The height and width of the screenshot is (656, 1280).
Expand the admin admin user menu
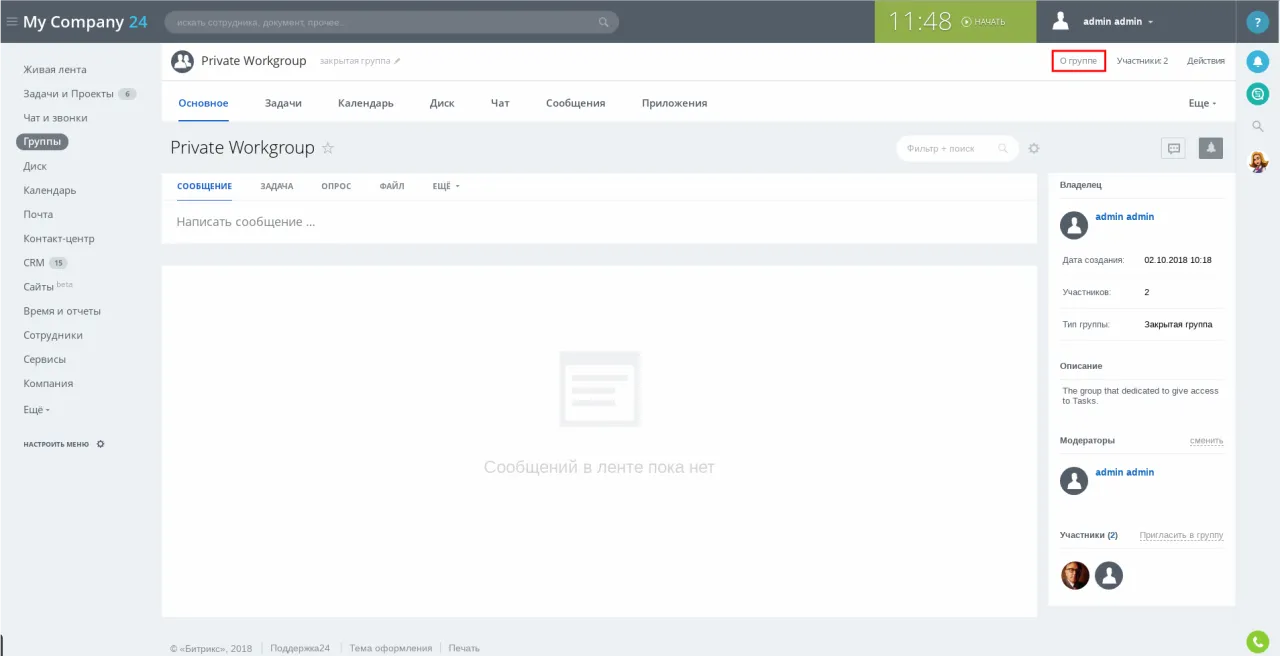click(1118, 22)
